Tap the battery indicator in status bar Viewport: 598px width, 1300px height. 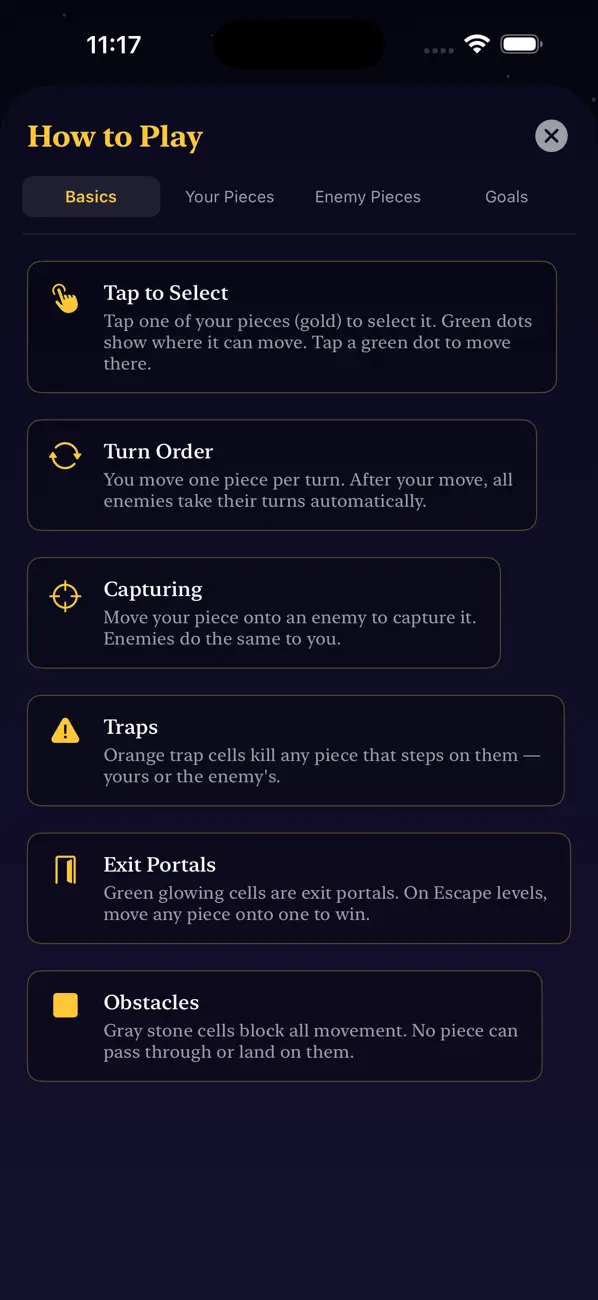click(x=522, y=44)
